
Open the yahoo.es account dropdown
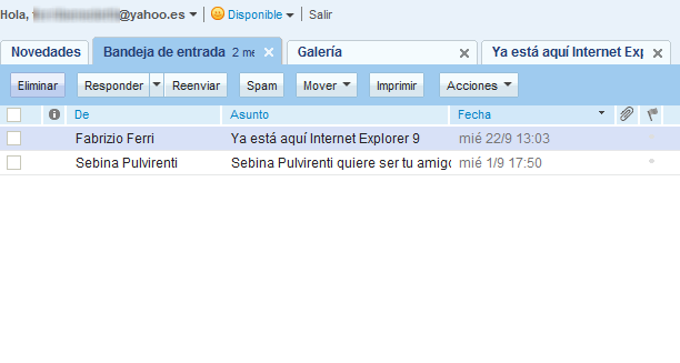193,15
